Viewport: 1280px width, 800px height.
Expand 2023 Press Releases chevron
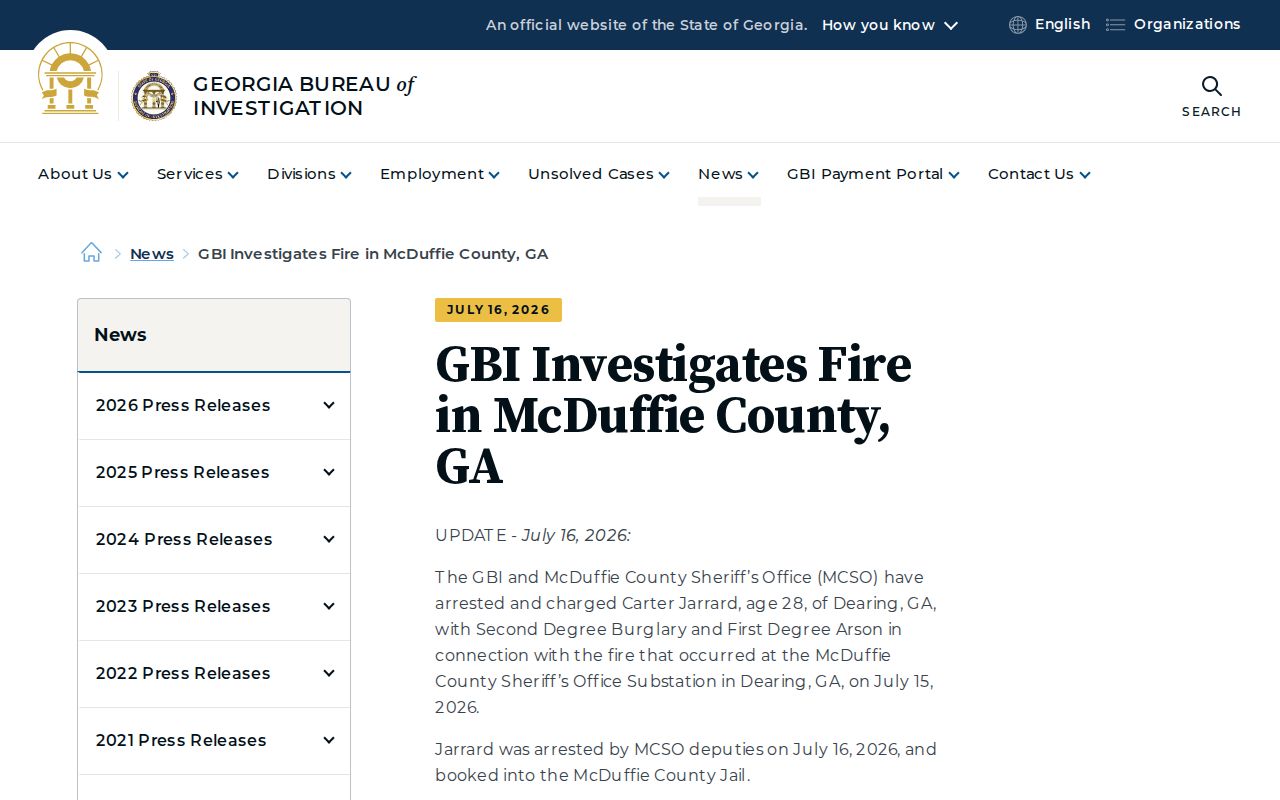[x=328, y=606]
